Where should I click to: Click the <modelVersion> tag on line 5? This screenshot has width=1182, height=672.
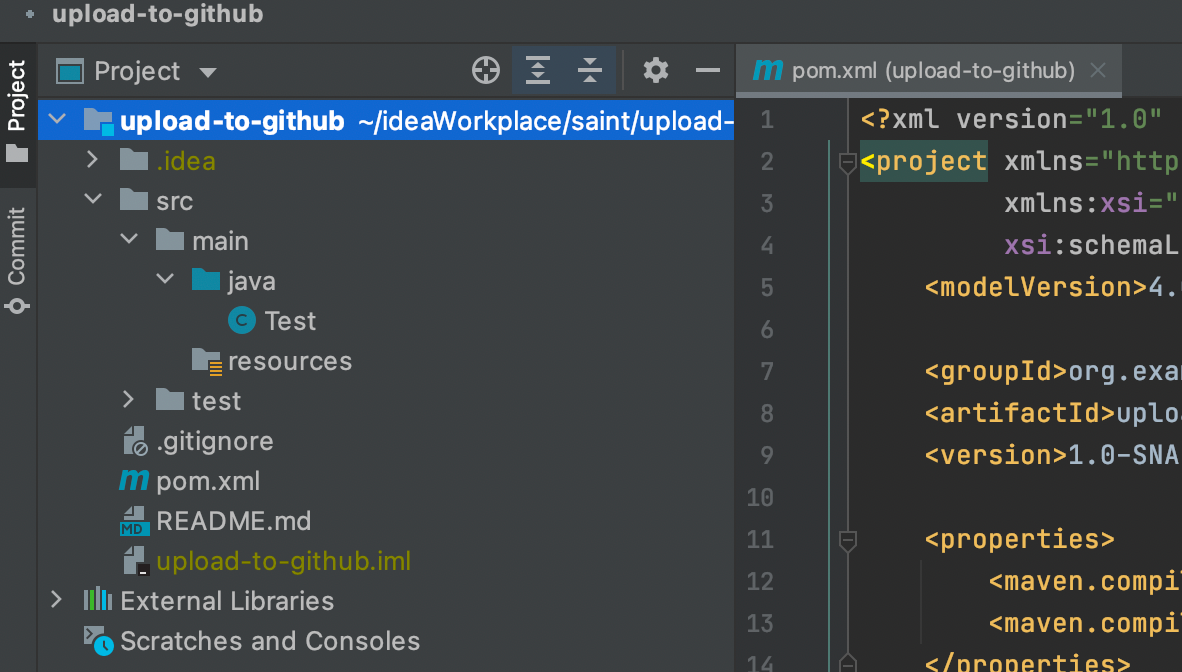coord(1036,287)
